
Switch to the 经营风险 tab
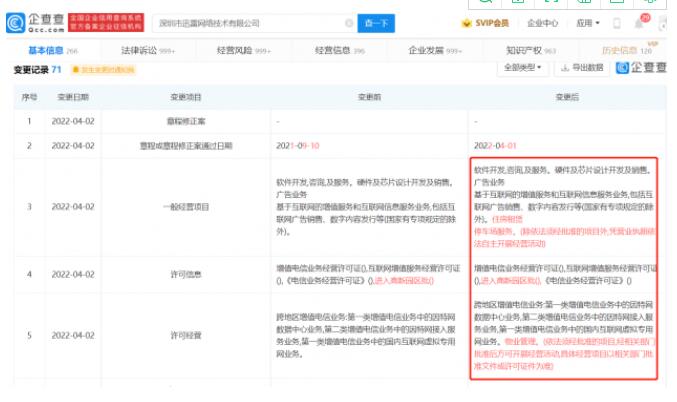[x=244, y=51]
